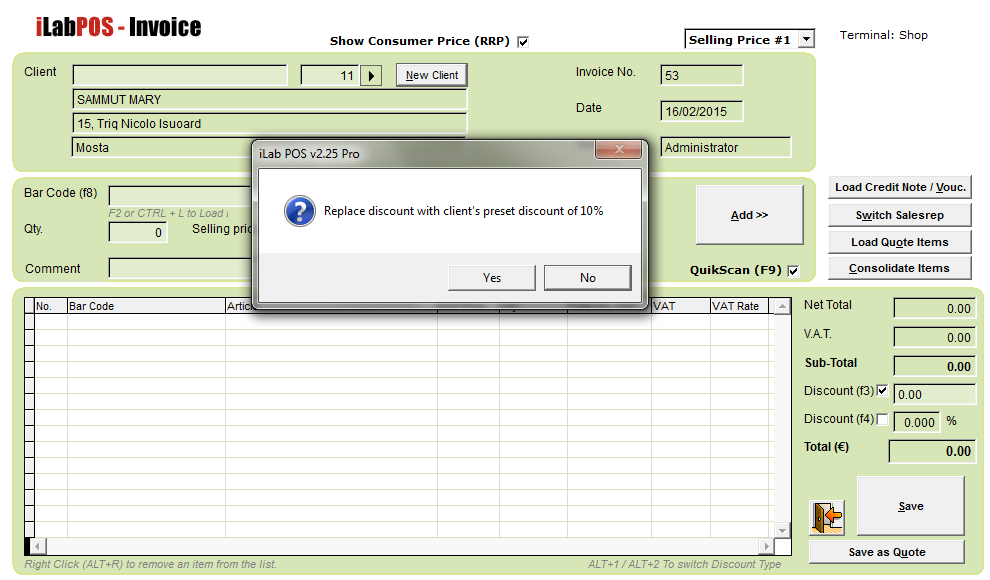Screen dimensions: 990x580
Task: Click the Save as Quote button
Action: [x=886, y=552]
